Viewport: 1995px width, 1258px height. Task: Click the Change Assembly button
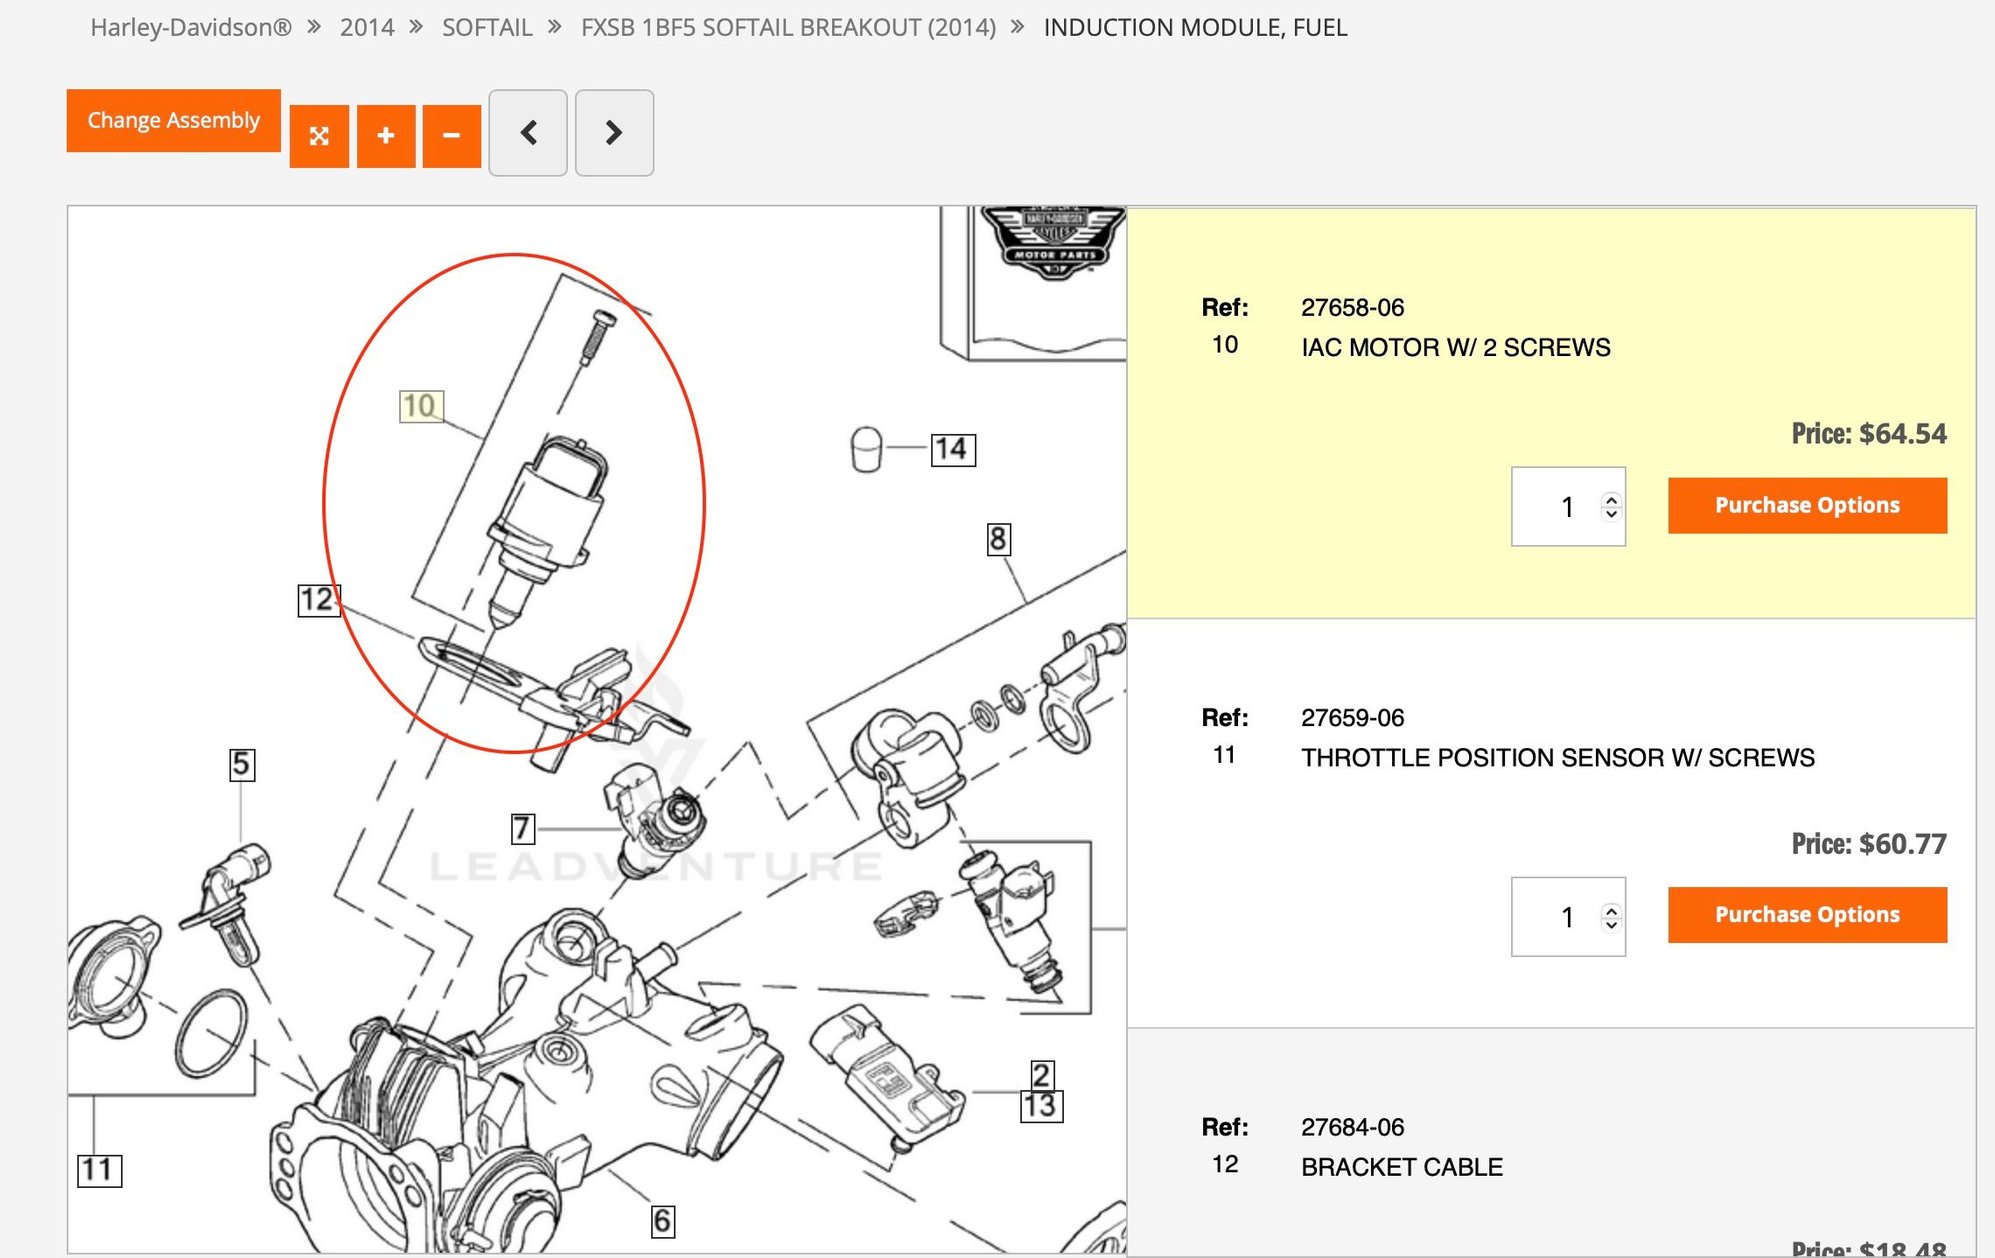173,120
